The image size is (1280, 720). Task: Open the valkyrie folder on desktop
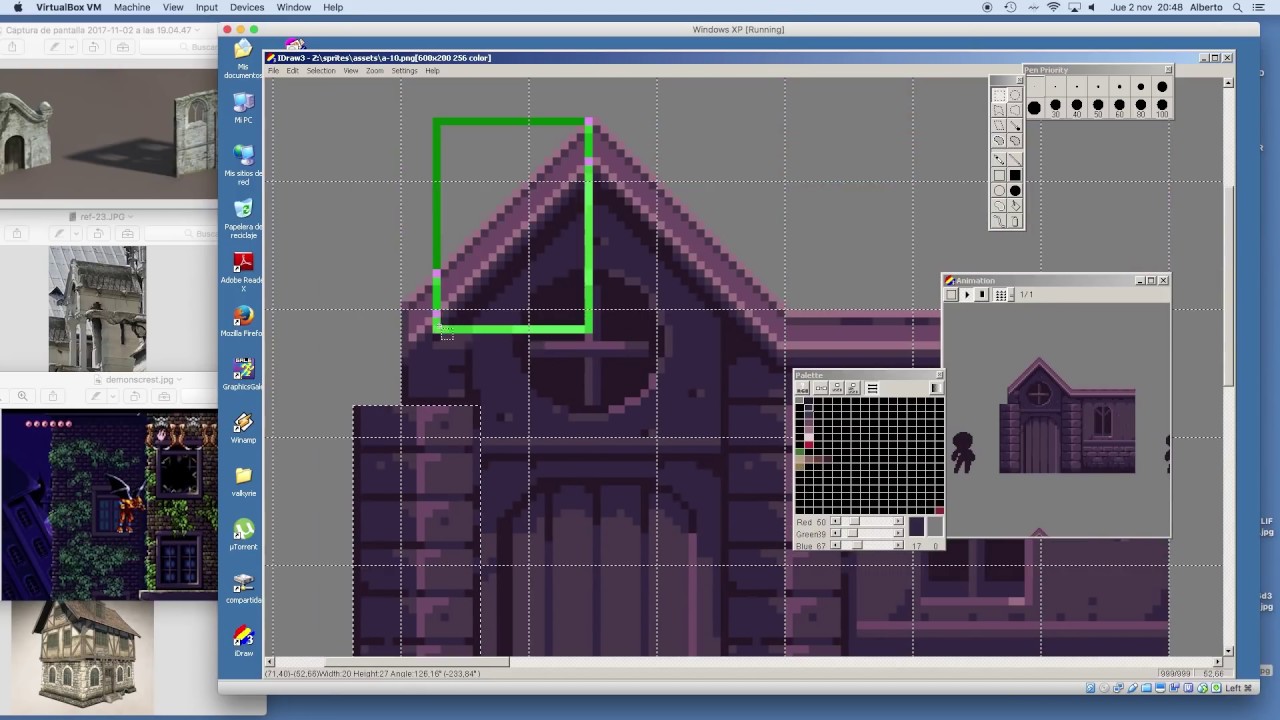[x=243, y=480]
